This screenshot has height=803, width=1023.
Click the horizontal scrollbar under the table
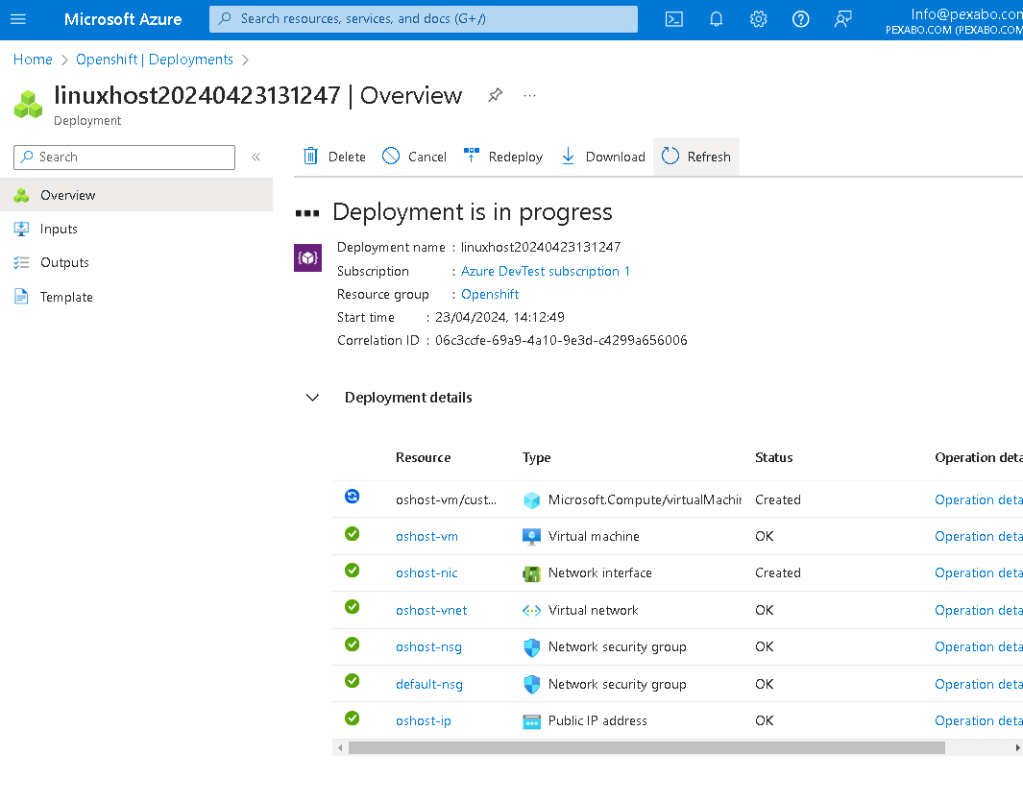click(647, 748)
